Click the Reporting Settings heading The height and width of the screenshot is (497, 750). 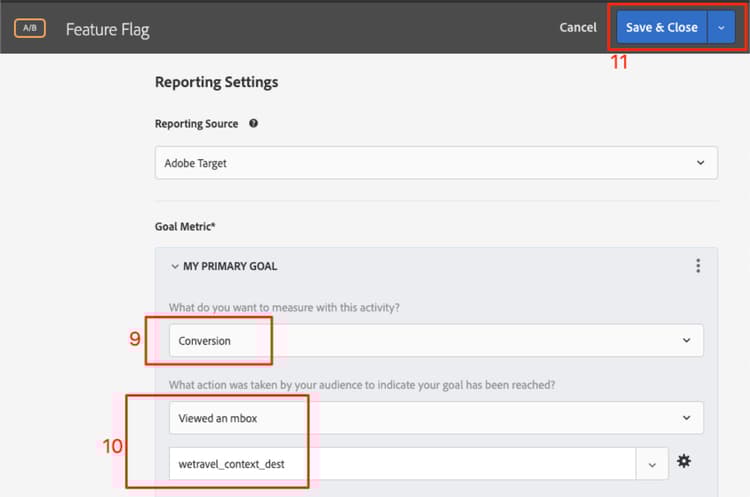tap(216, 82)
